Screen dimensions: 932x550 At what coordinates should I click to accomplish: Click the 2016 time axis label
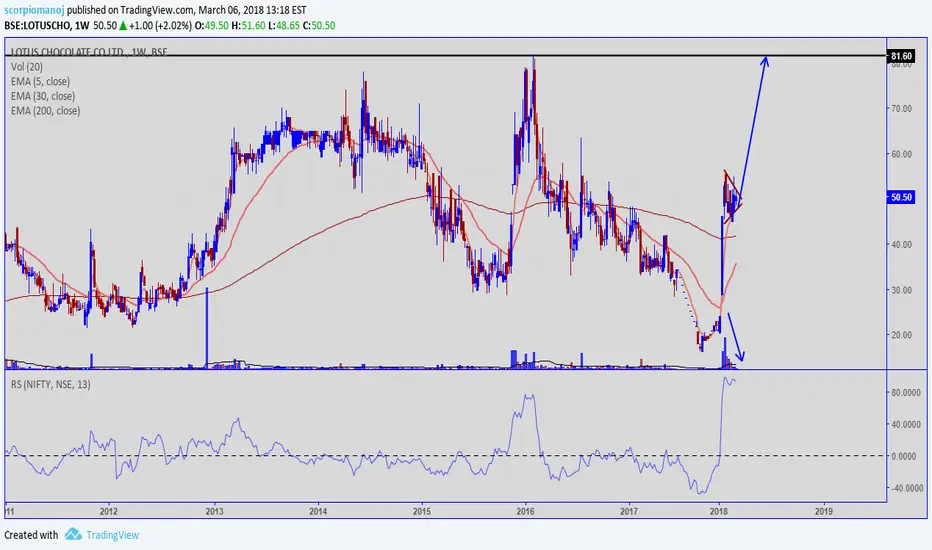[x=525, y=511]
